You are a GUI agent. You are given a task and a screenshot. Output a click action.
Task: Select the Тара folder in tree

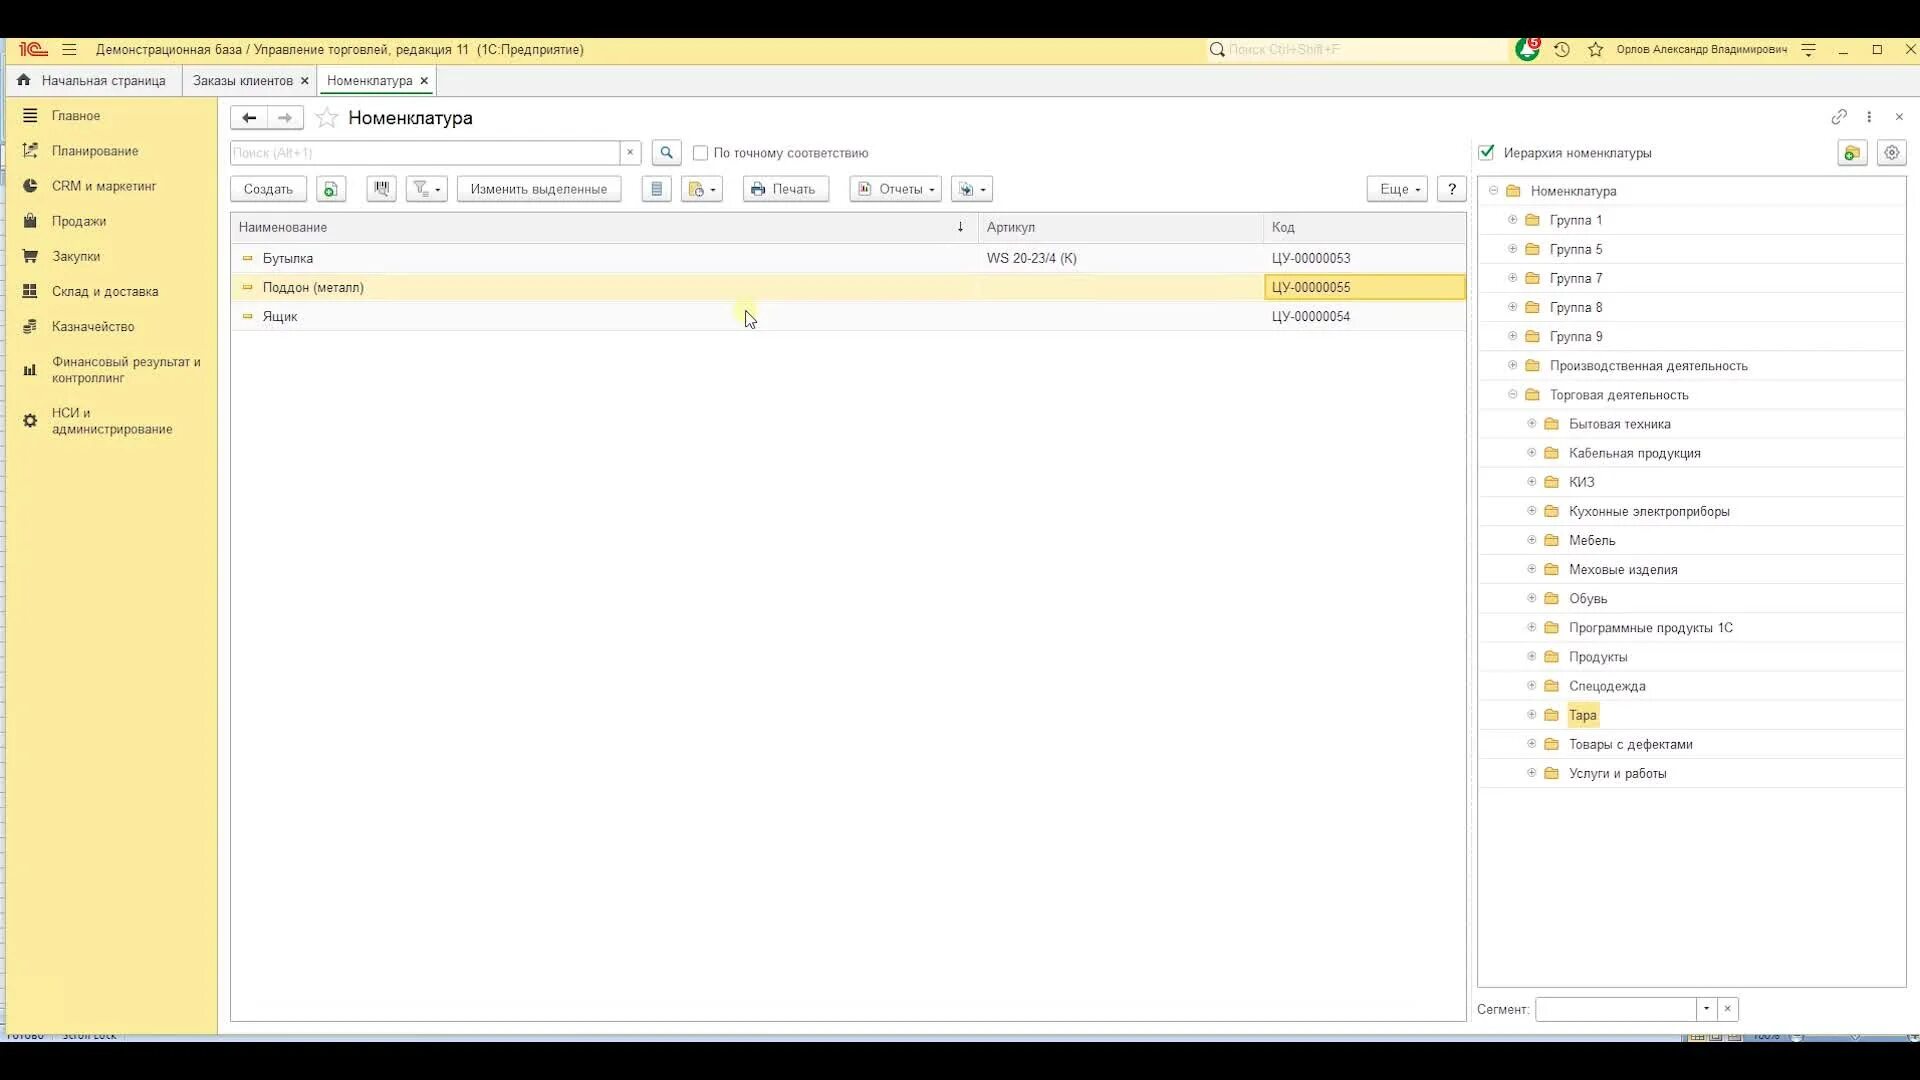pos(1583,715)
